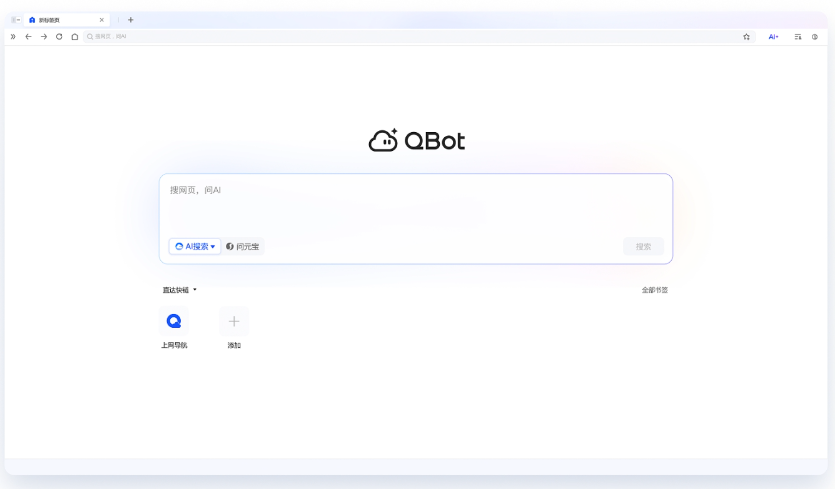Switch to 问元宝 mode
This screenshot has height=489, width=835.
pyautogui.click(x=242, y=246)
